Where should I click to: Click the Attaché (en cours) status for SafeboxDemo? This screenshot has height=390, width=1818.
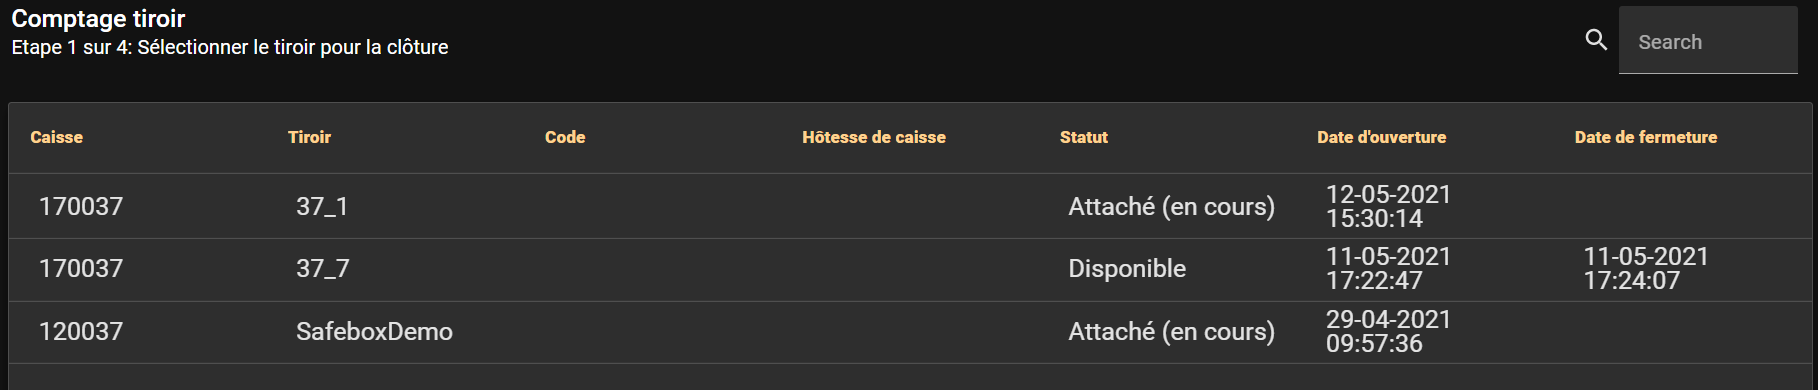[x=1171, y=332]
